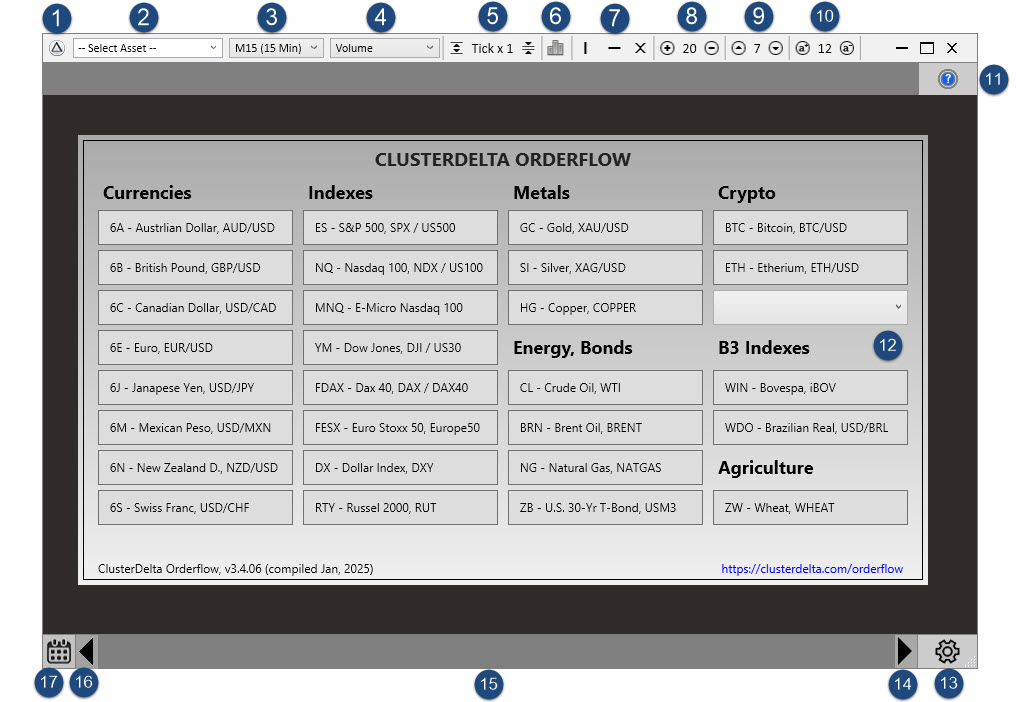Click the 'Energy, Bonds' heading text

[x=572, y=348]
